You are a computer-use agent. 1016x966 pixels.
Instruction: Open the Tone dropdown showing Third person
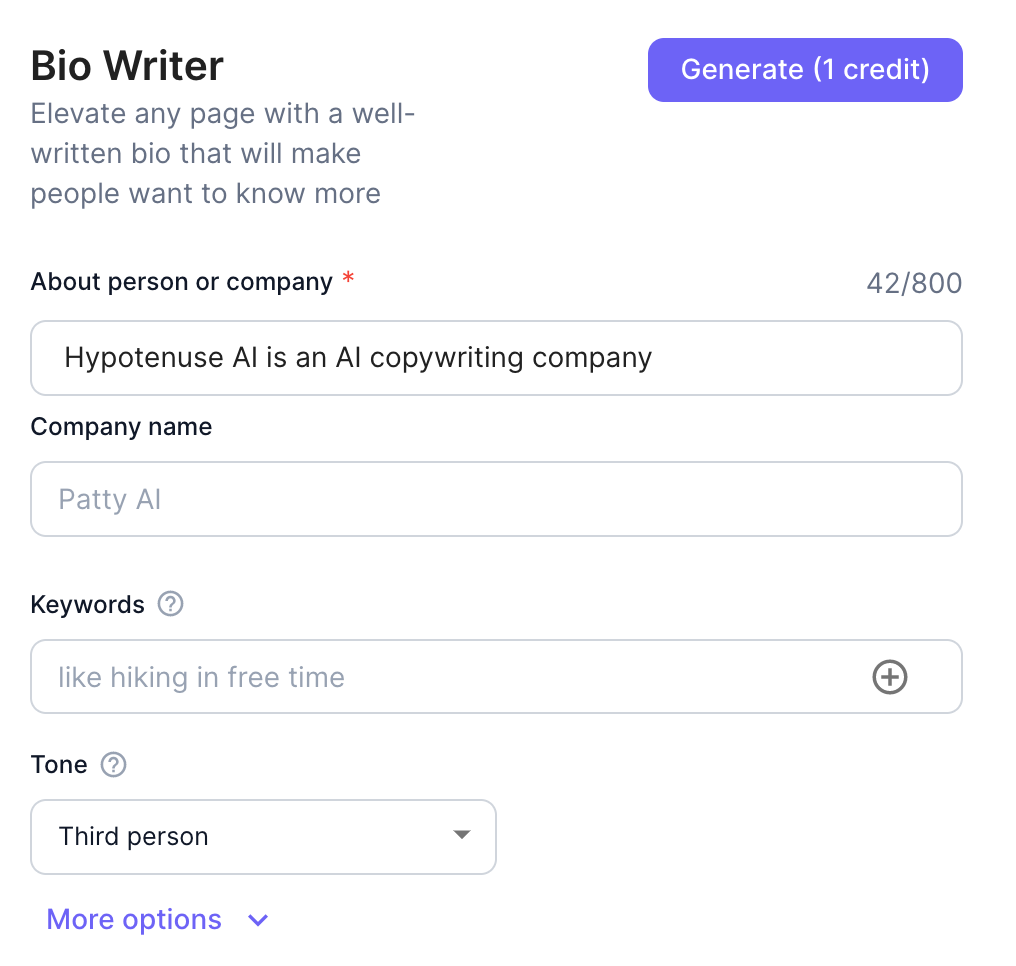(263, 836)
